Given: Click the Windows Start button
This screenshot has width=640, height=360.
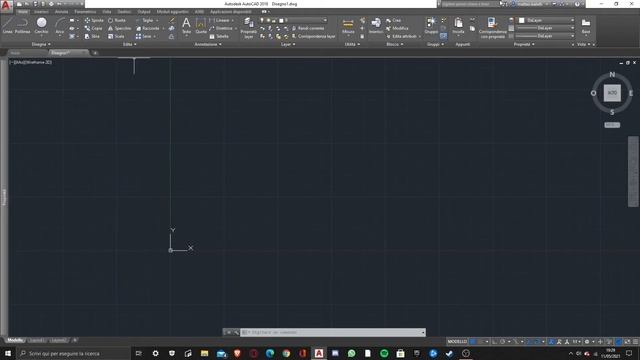Looking at the screenshot, I should coord(8,353).
